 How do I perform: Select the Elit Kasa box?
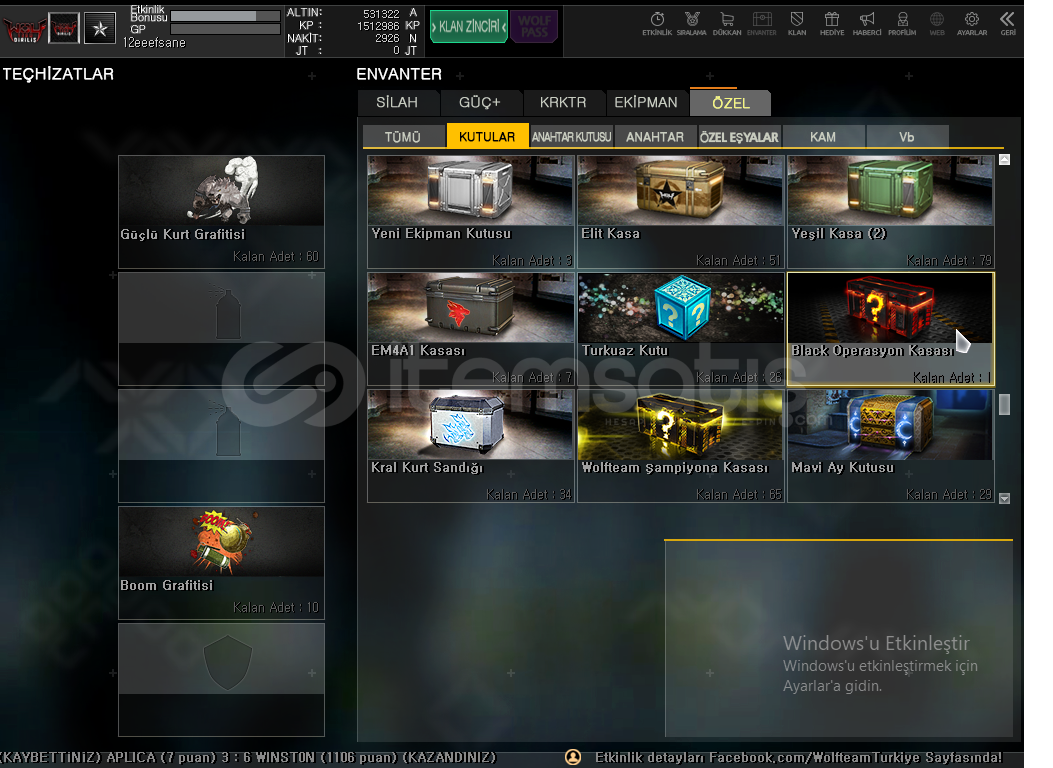680,212
